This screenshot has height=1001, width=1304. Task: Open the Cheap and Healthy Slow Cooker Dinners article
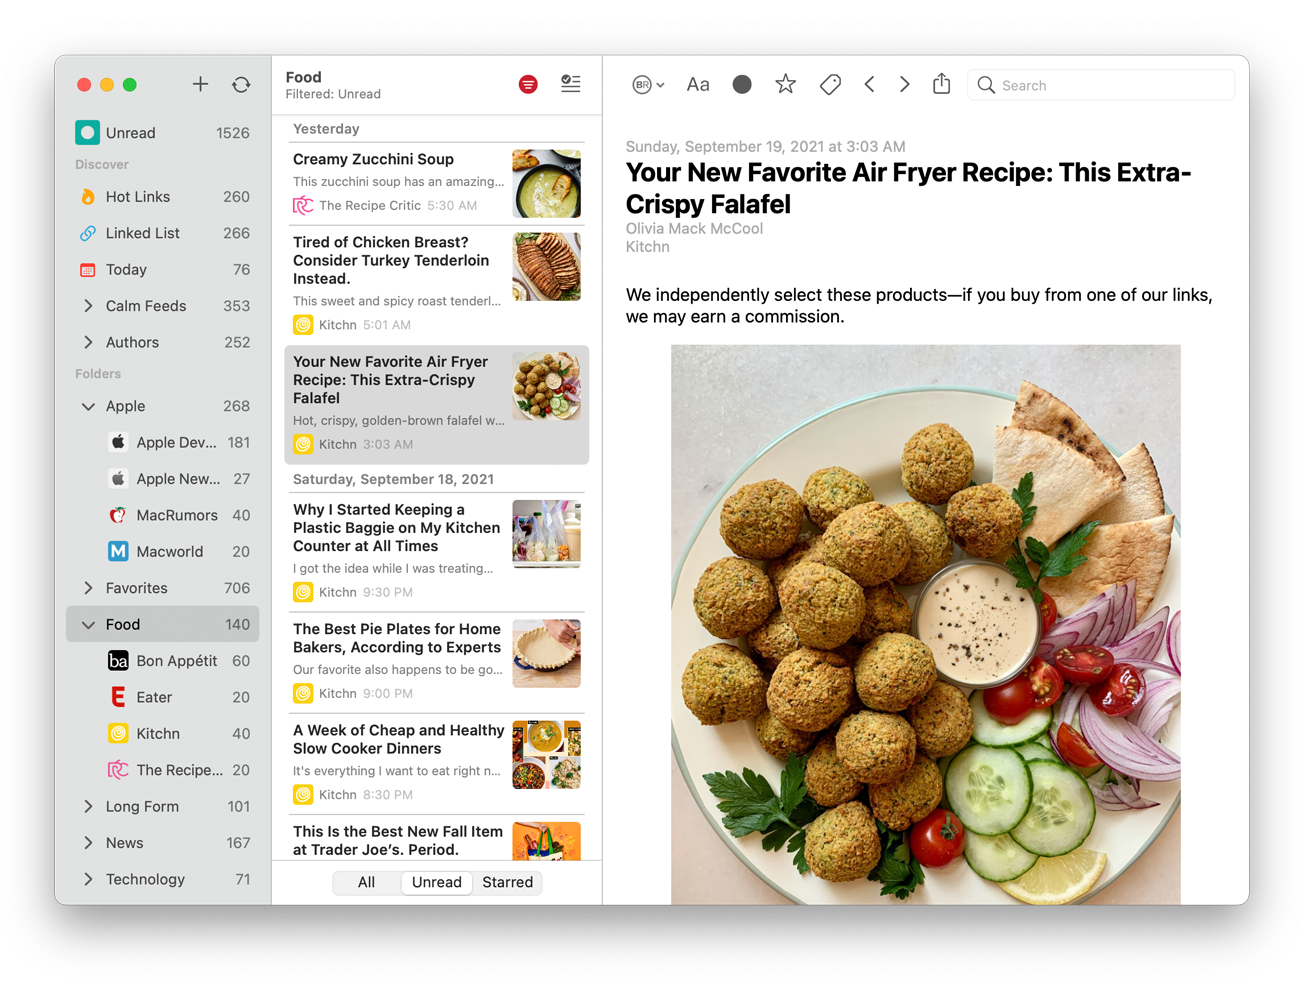(437, 763)
